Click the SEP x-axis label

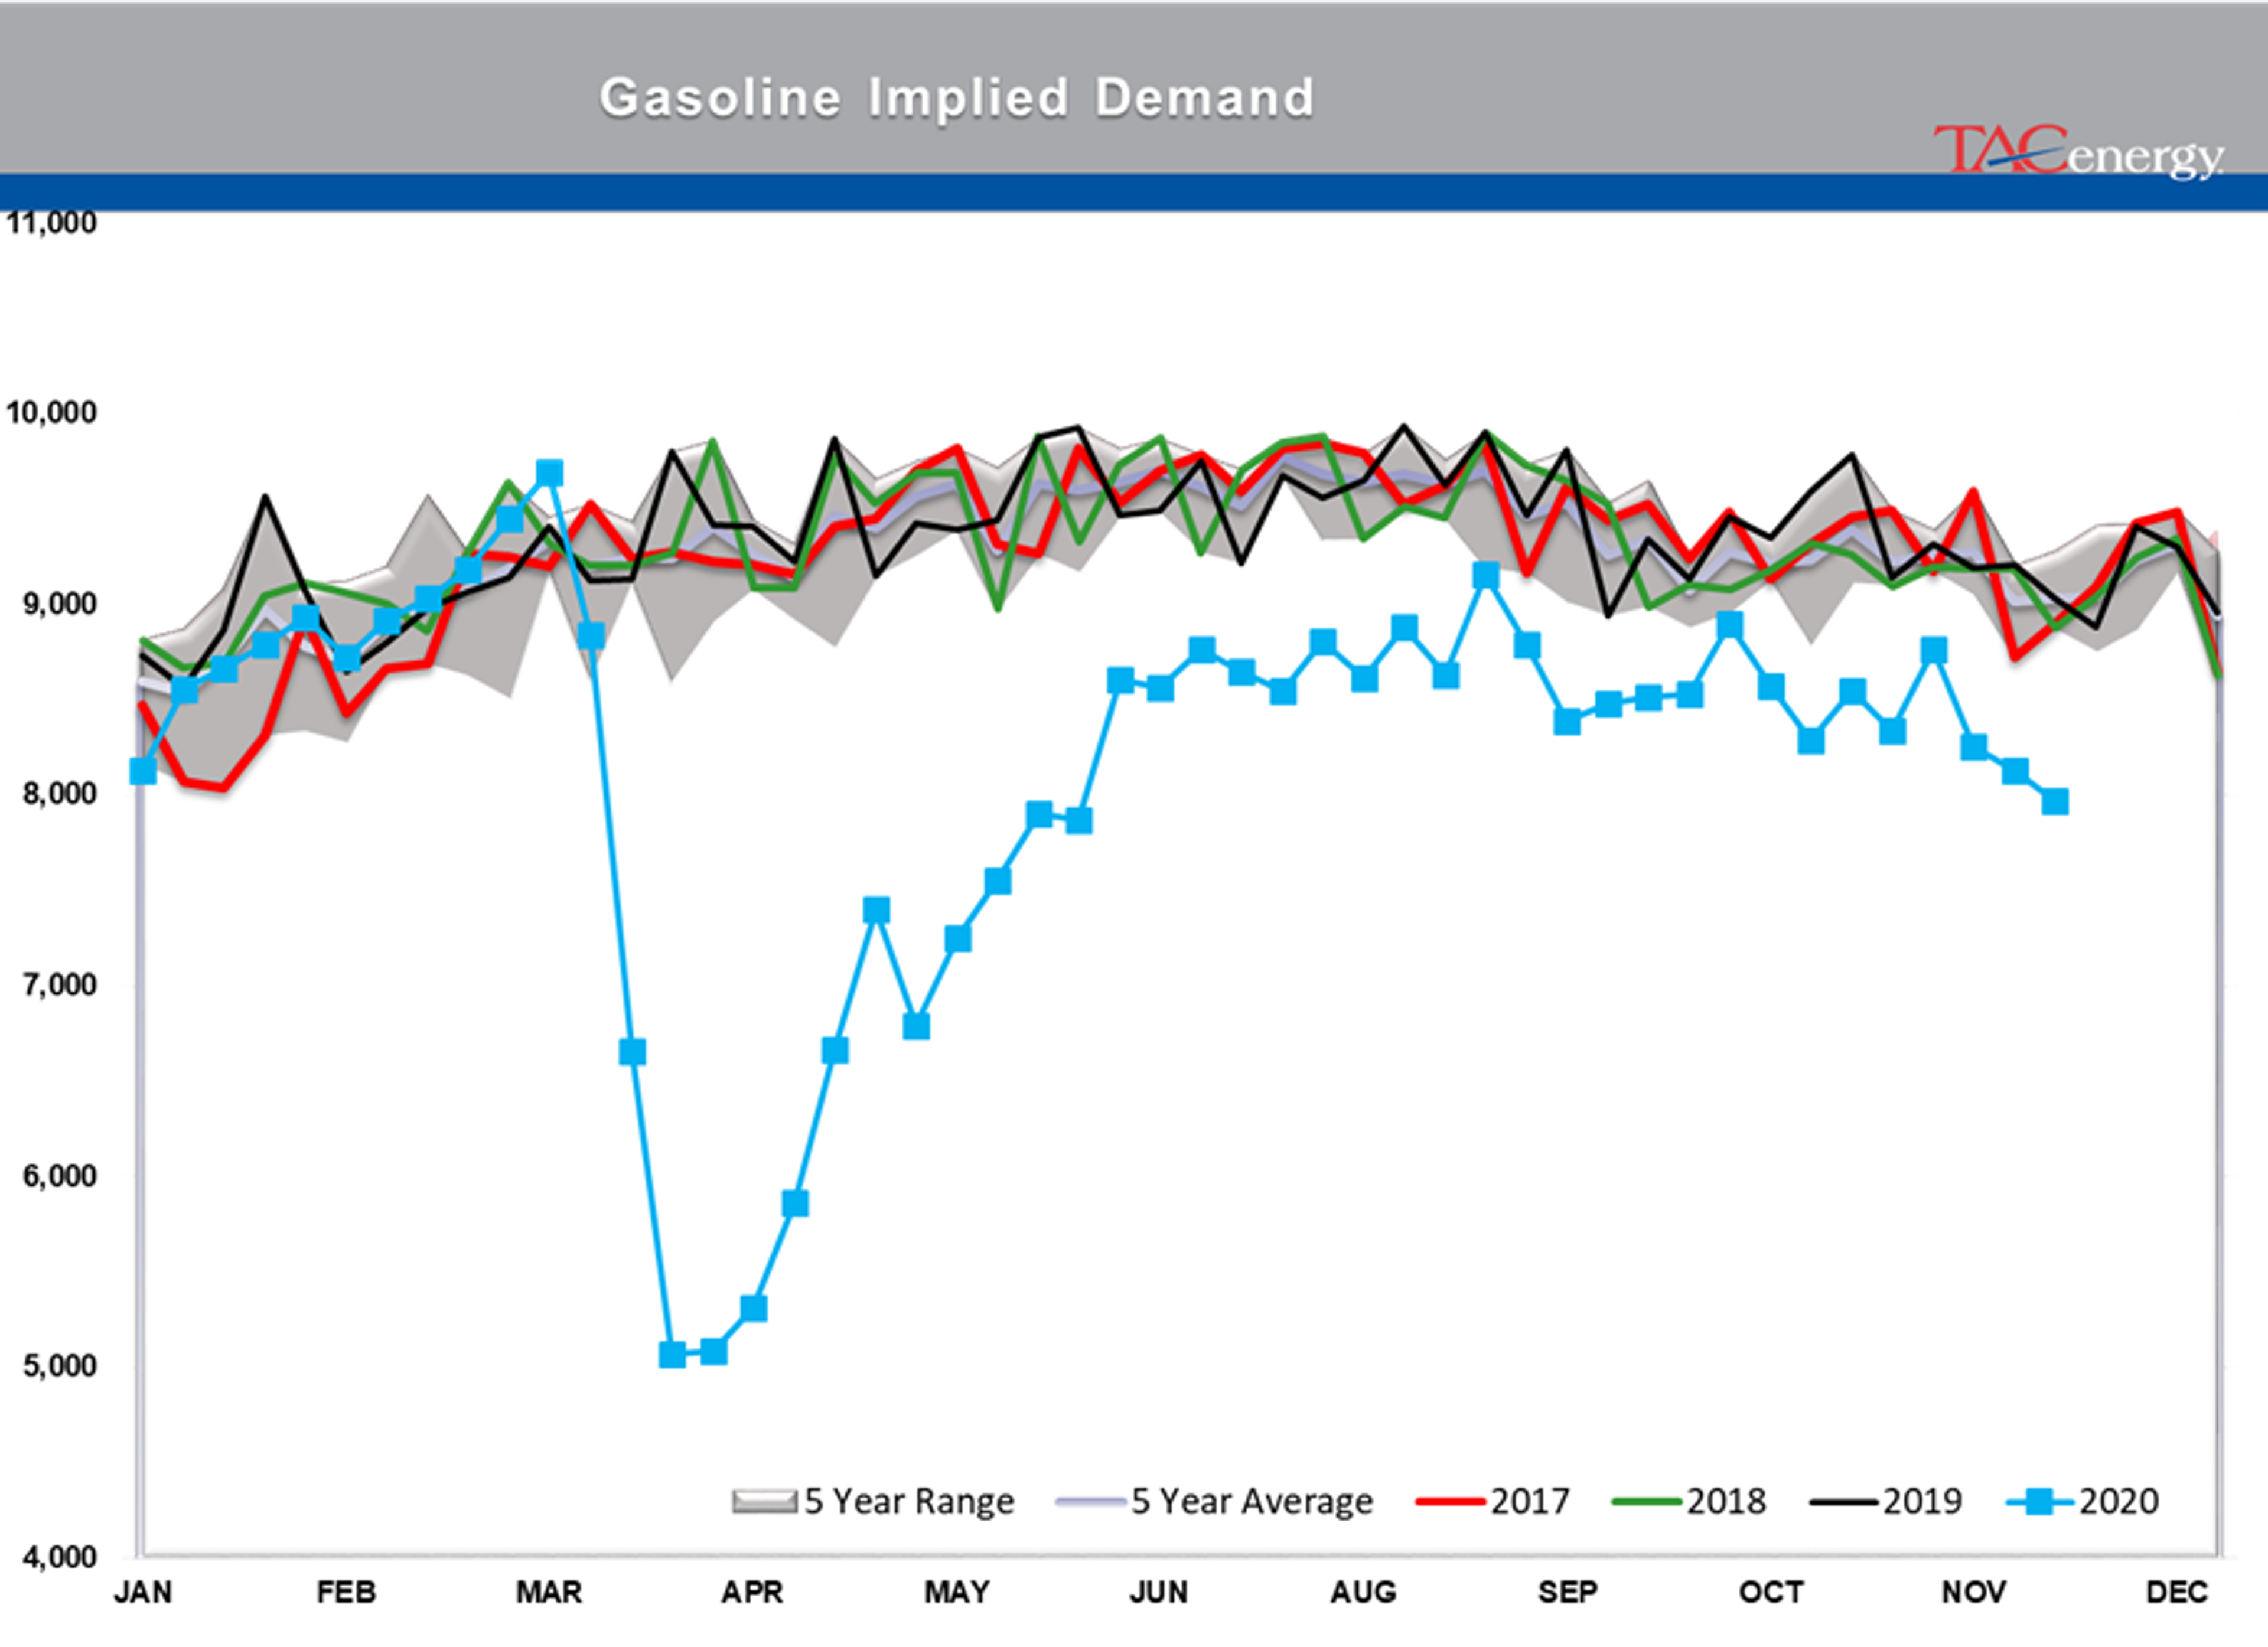pyautogui.click(x=1567, y=1591)
